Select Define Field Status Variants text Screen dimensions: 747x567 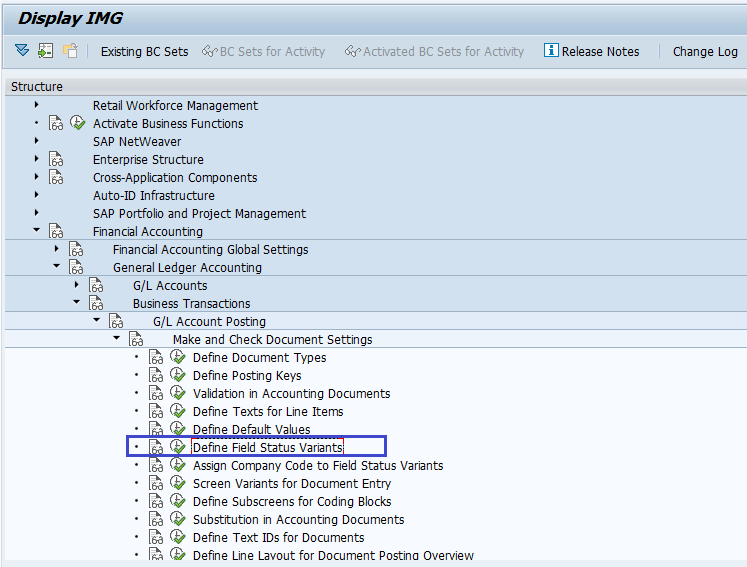pyautogui.click(x=267, y=447)
